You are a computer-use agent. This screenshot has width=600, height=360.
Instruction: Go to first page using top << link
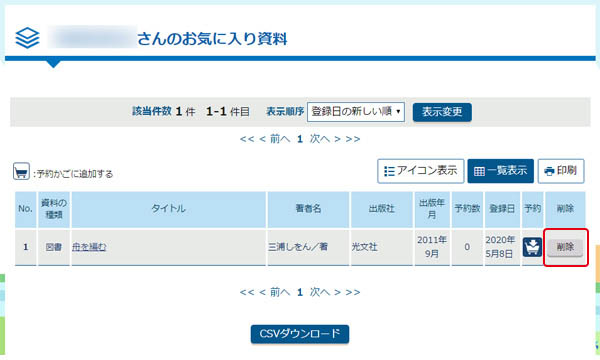coord(247,139)
